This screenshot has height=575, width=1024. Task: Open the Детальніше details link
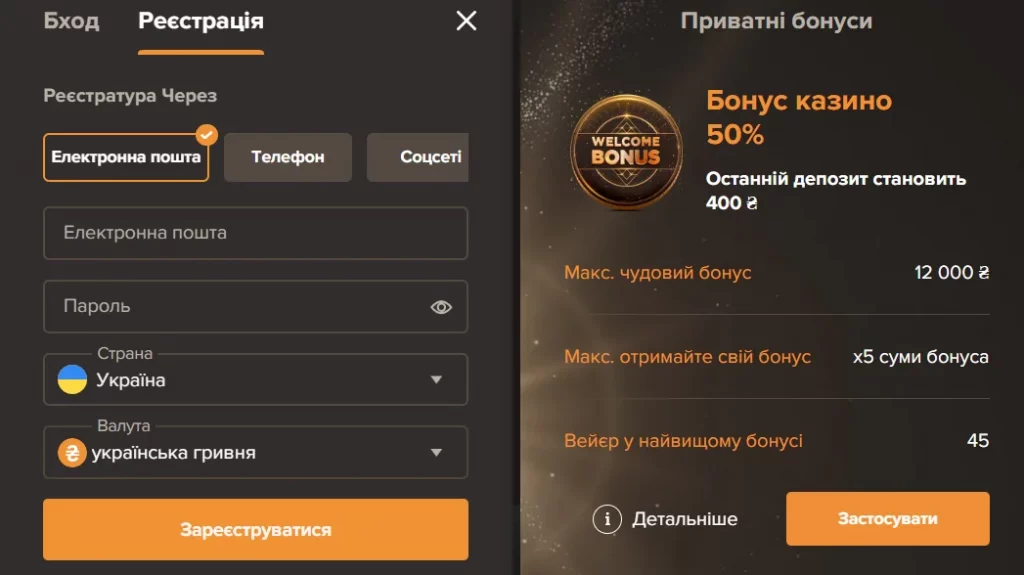(684, 519)
